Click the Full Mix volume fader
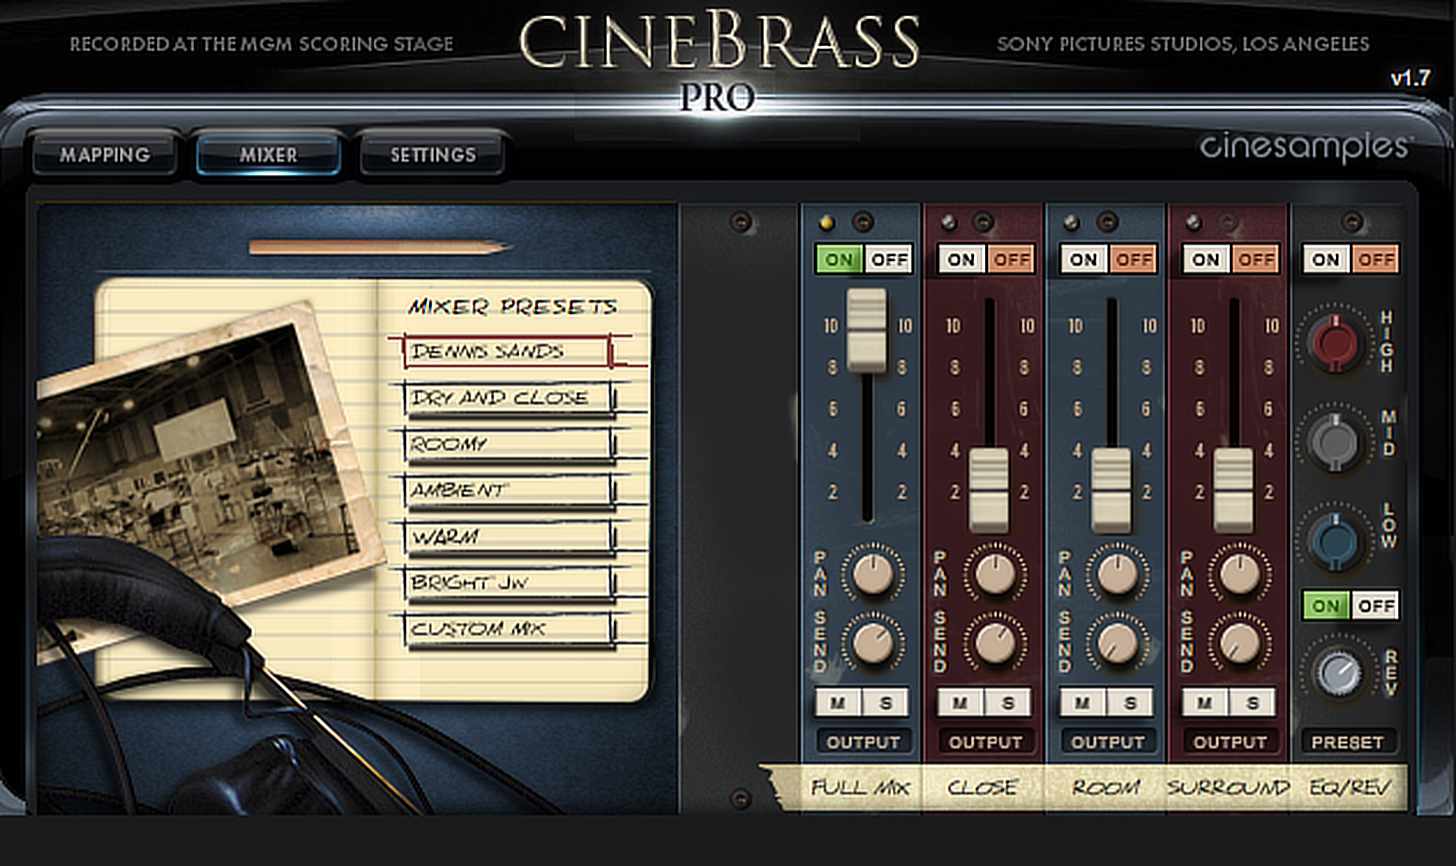The image size is (1456, 866). pyautogui.click(x=867, y=330)
